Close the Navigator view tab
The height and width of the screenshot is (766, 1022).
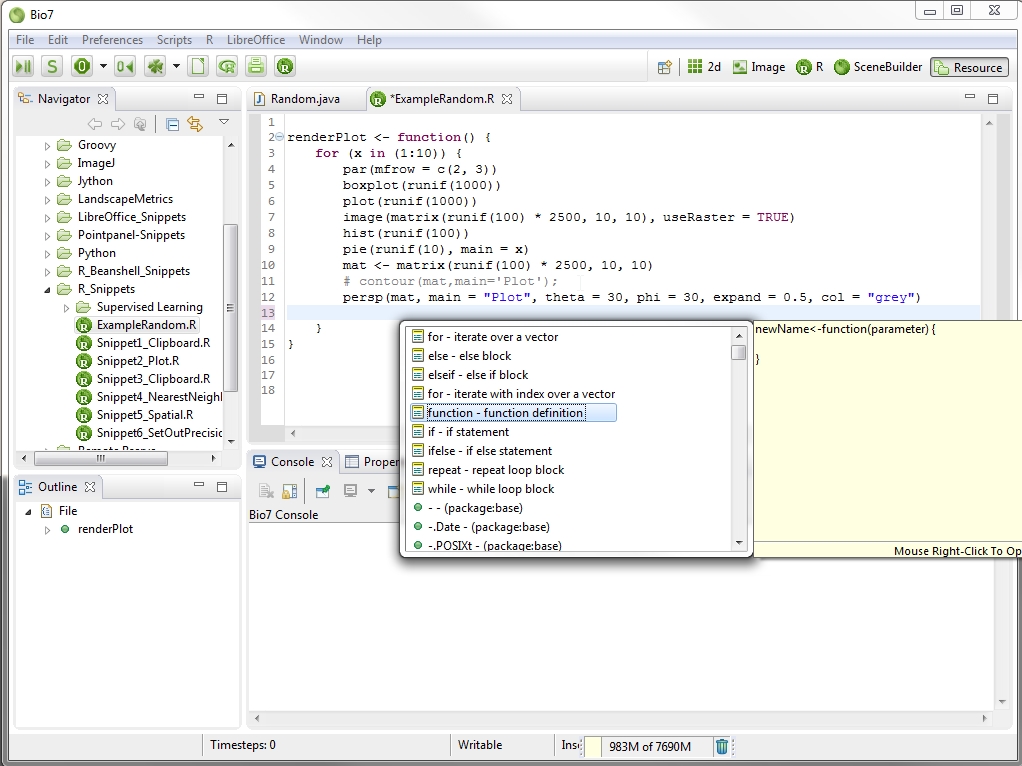coord(103,99)
